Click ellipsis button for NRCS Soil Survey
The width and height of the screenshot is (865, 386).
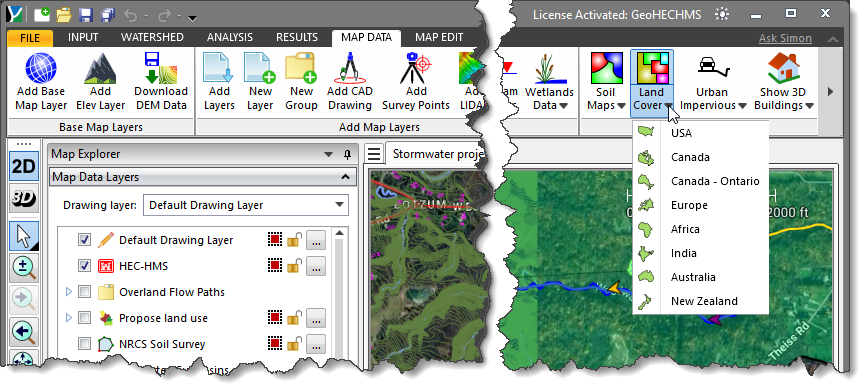[x=316, y=344]
